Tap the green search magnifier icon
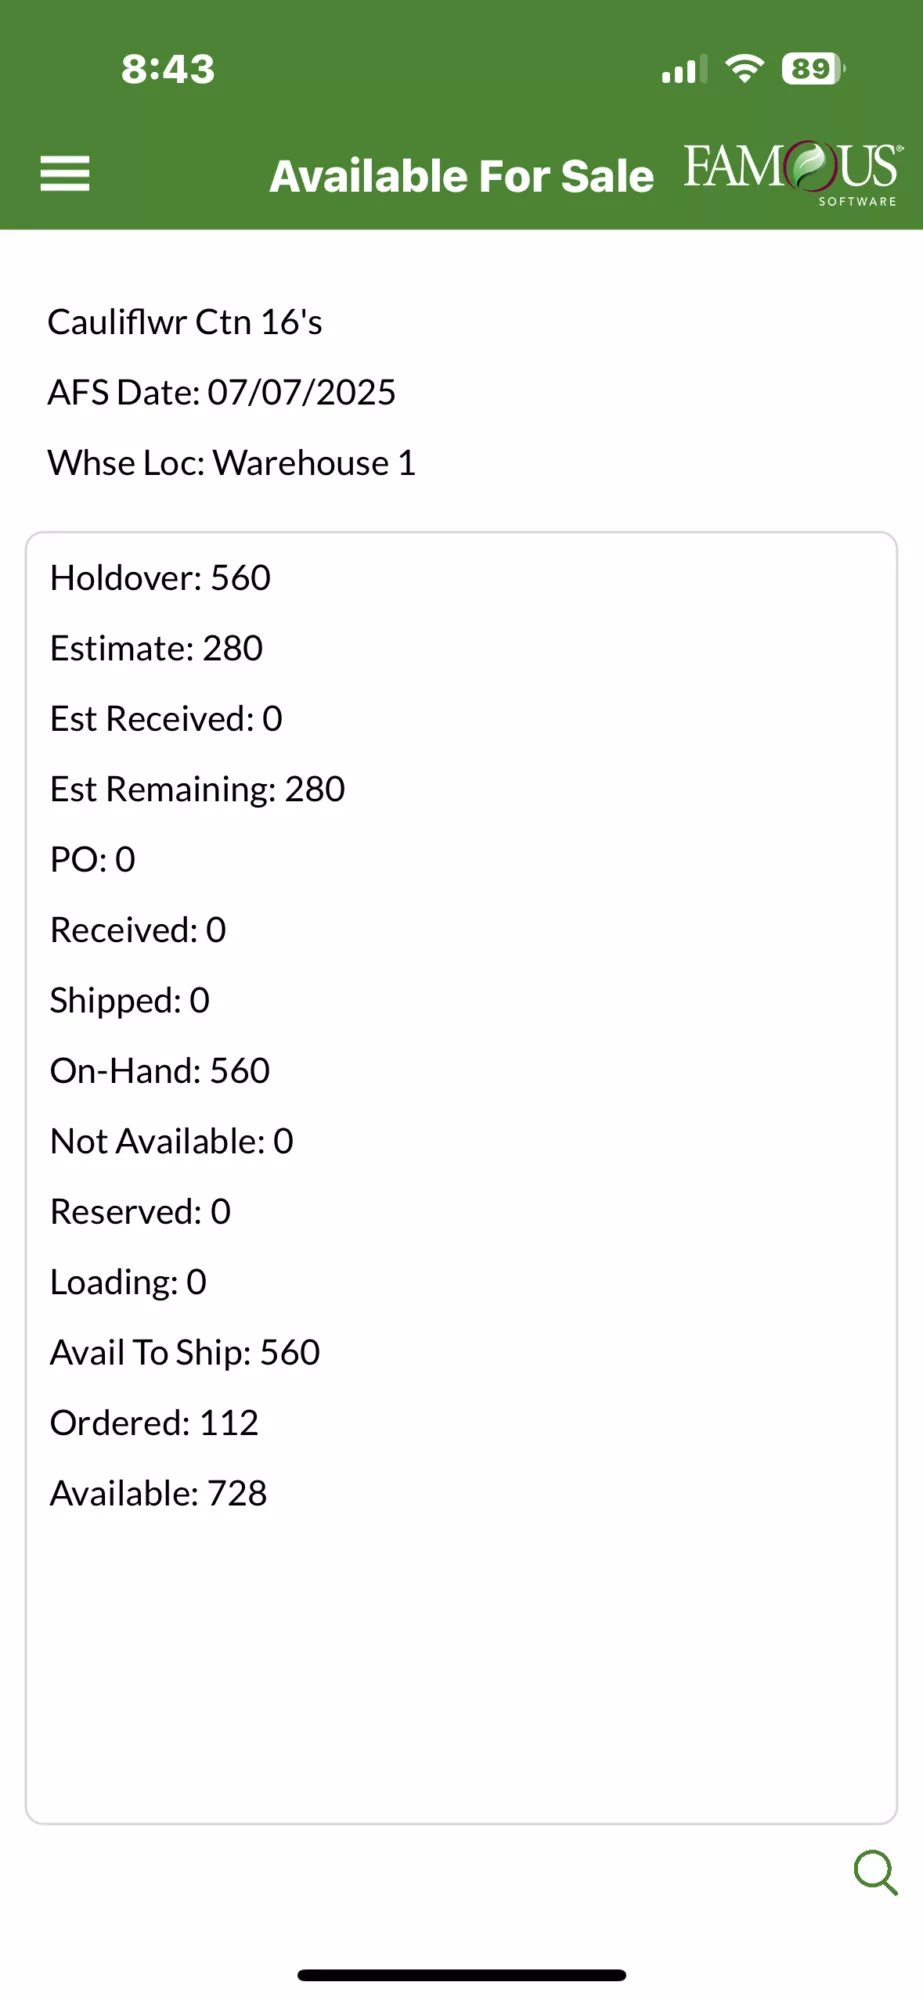923x2000 pixels. click(875, 1872)
